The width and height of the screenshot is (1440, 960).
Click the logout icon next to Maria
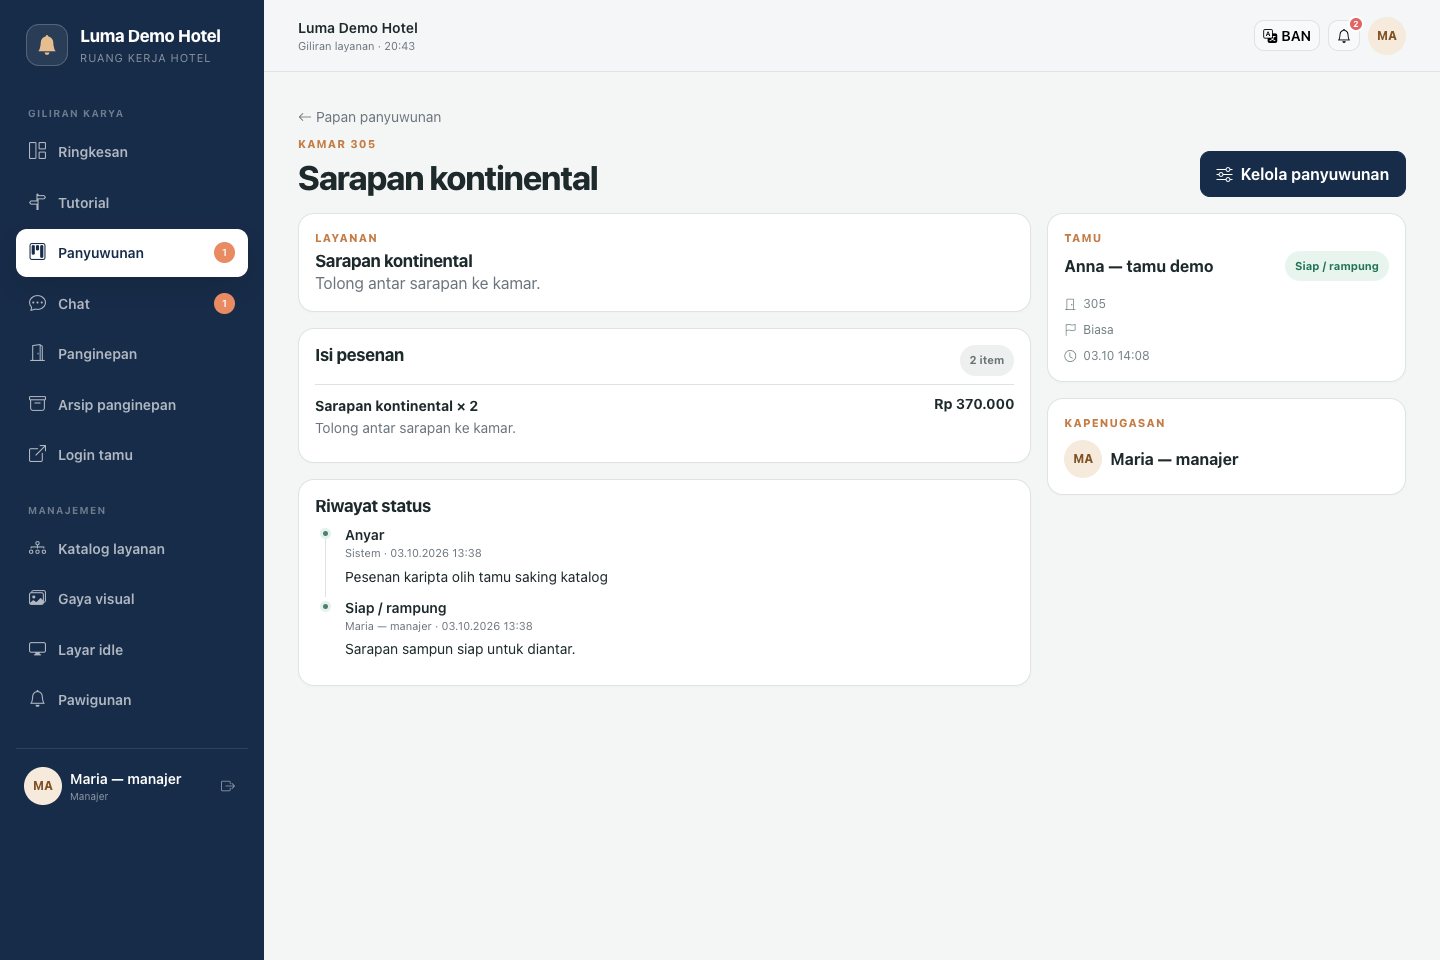228,786
